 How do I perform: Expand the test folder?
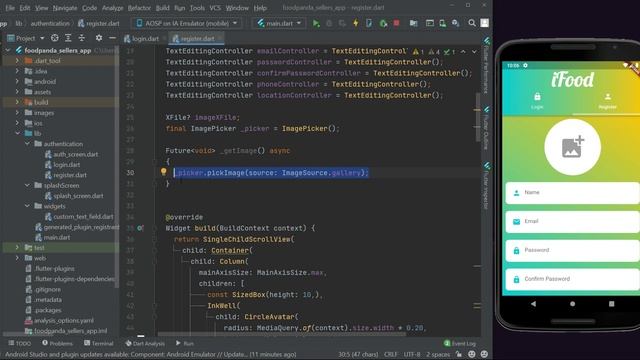point(17,248)
